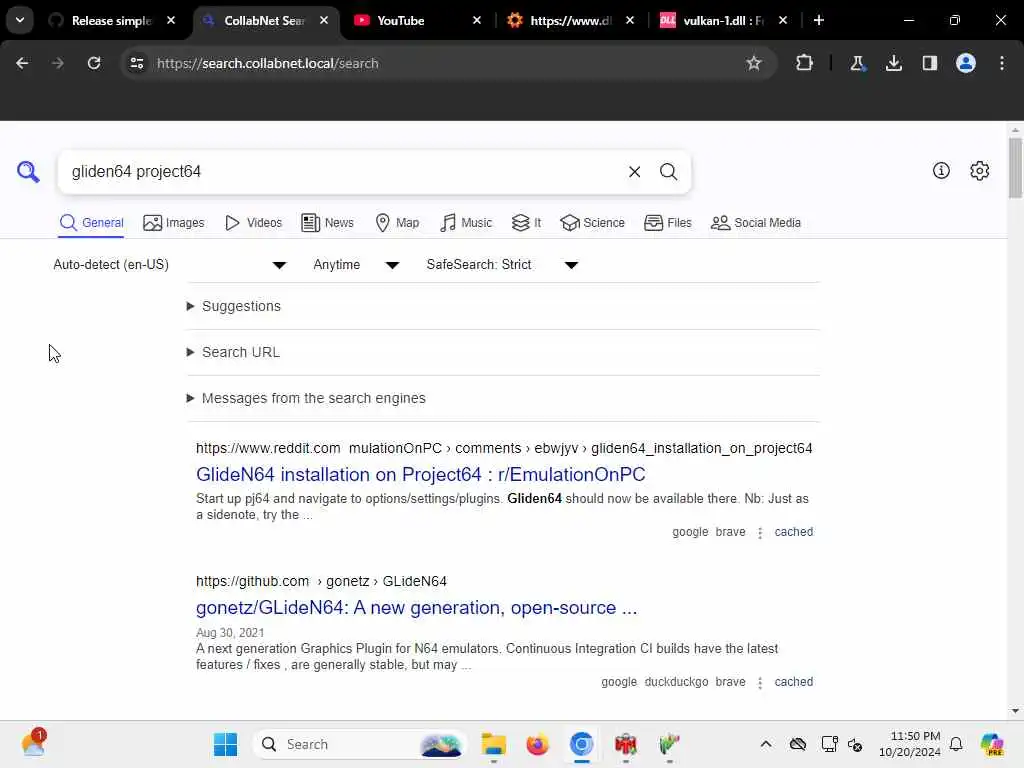Viewport: 1024px width, 768px height.
Task: Open the Downloads icon in toolbar
Action: pyautogui.click(x=893, y=63)
